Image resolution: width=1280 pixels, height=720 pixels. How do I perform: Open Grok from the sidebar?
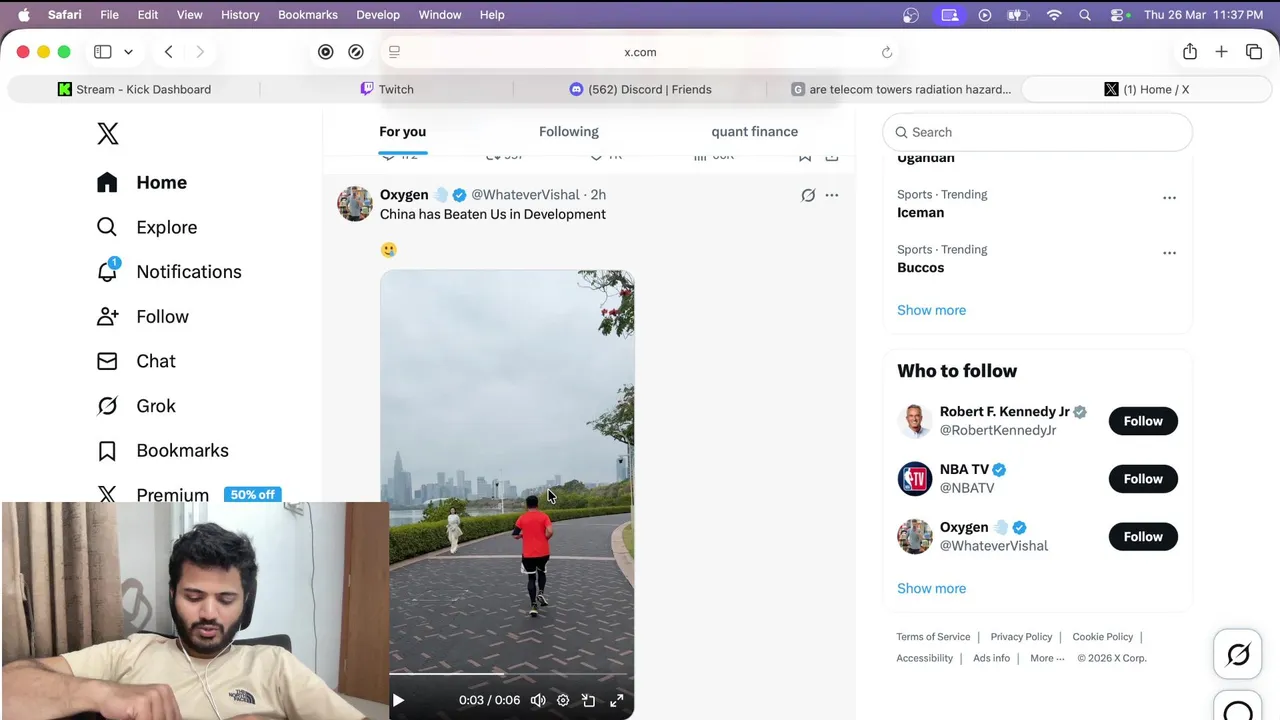136,406
